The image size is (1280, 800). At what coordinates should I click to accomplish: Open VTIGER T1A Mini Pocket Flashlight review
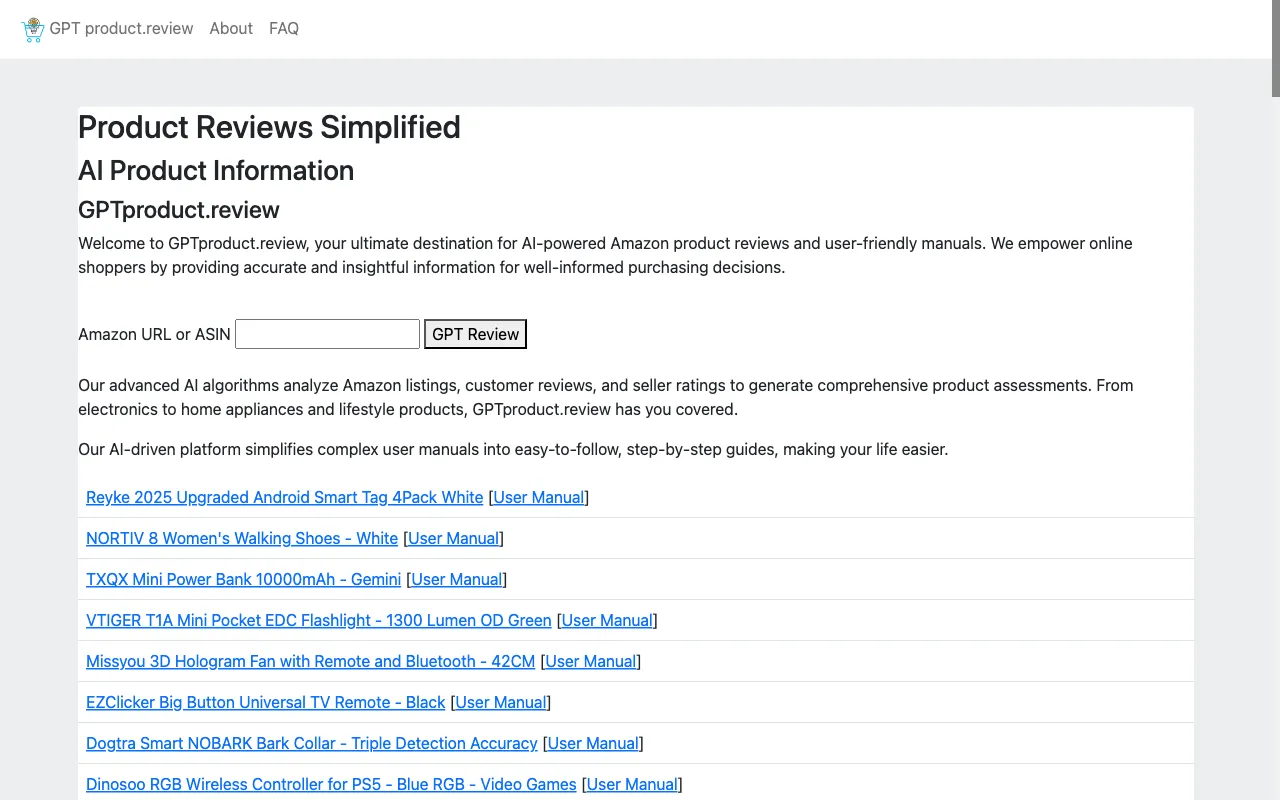tap(318, 620)
